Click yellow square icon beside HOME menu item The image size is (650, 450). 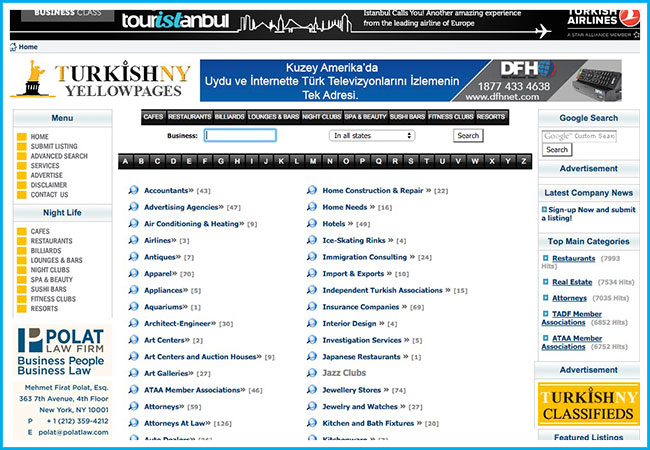22,137
